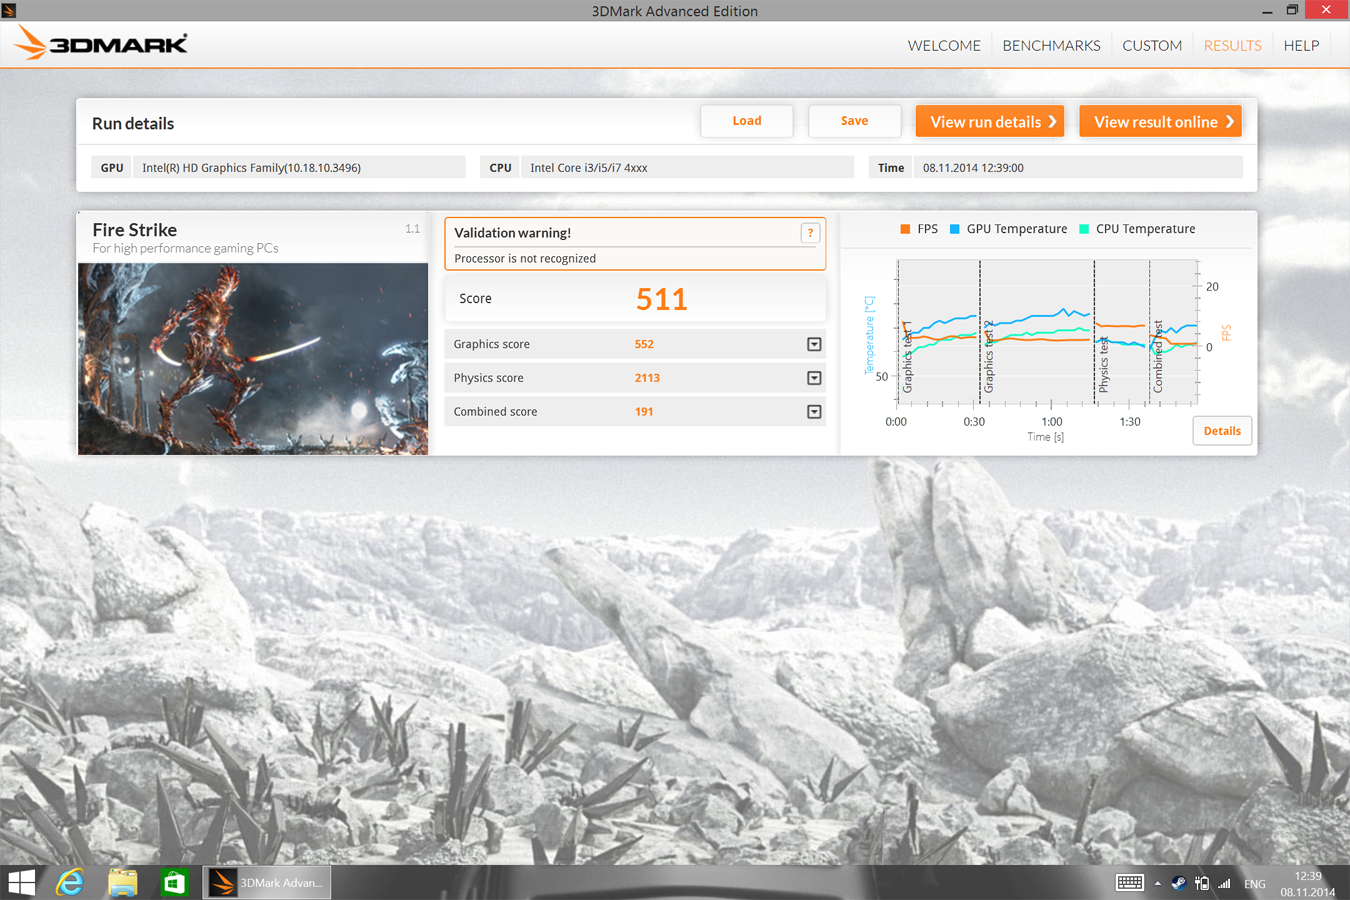The height and width of the screenshot is (900, 1350).
Task: Open the touch keyboard tray icon
Action: click(x=1130, y=883)
